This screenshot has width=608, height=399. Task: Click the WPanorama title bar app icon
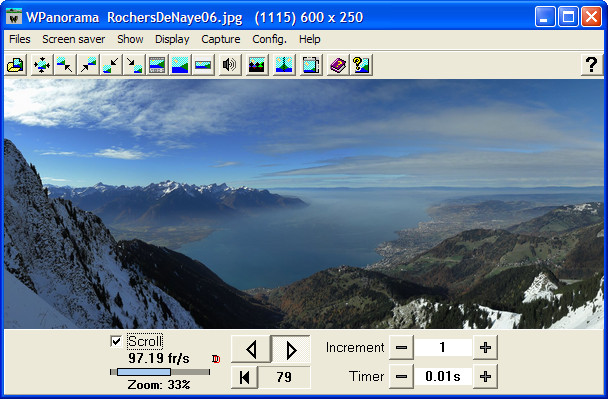click(x=14, y=16)
